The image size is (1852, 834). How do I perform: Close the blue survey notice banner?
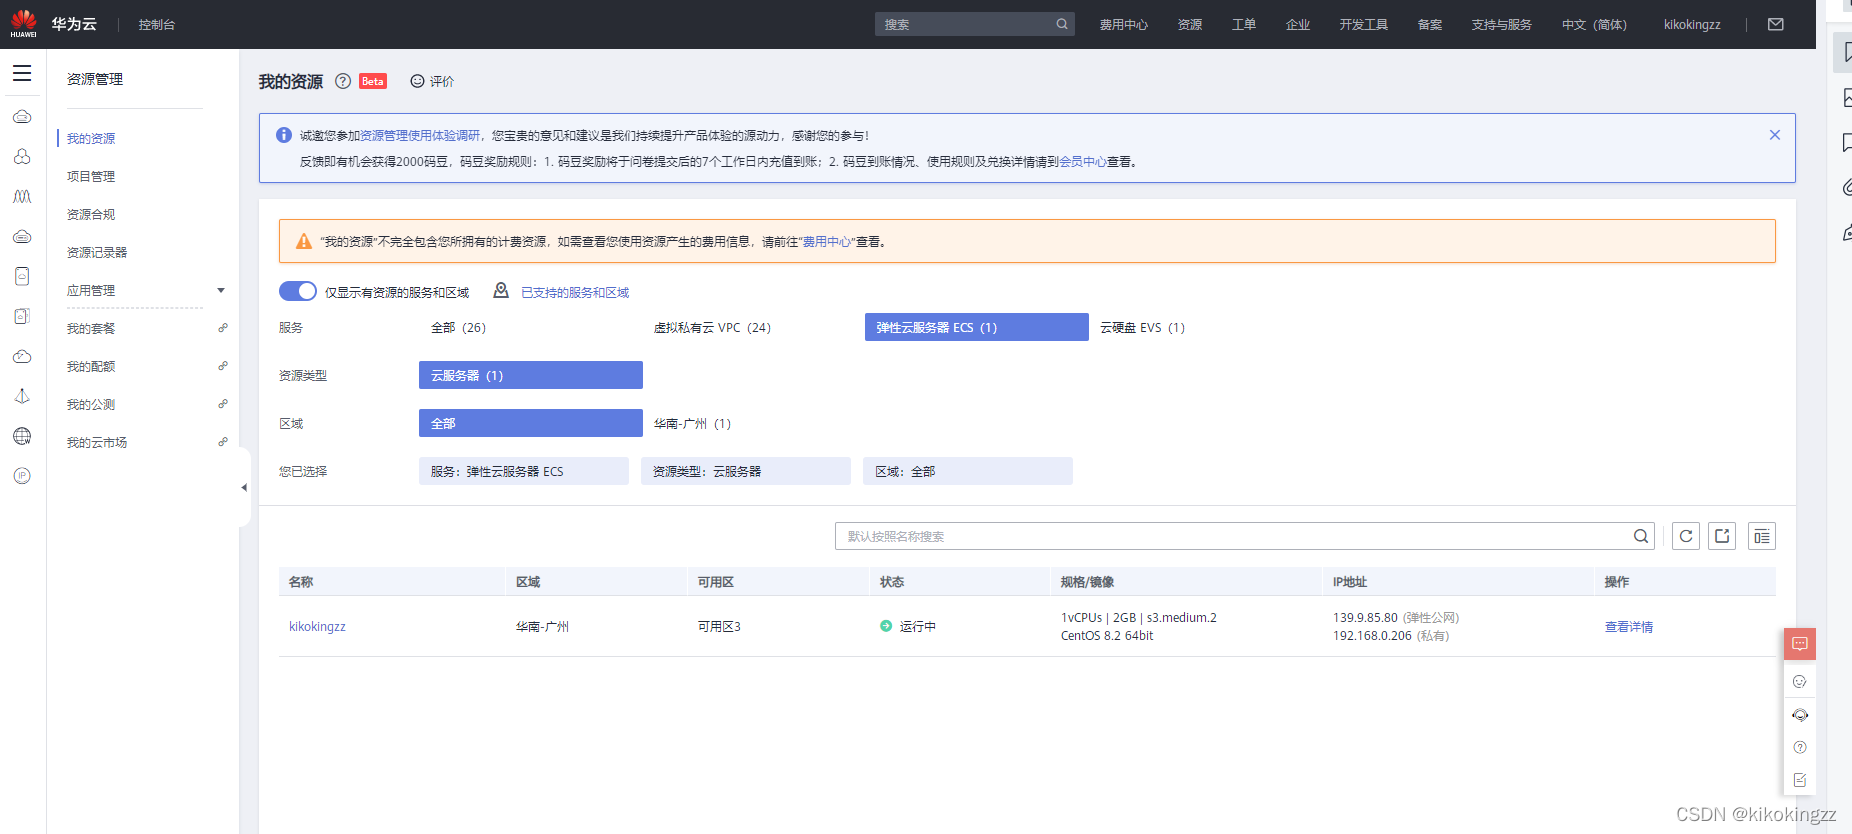tap(1775, 135)
